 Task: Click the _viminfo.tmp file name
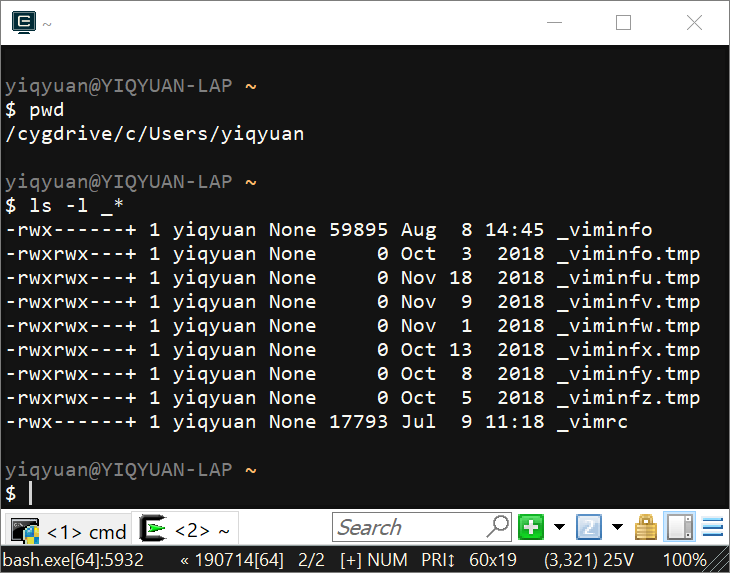[x=629, y=254]
